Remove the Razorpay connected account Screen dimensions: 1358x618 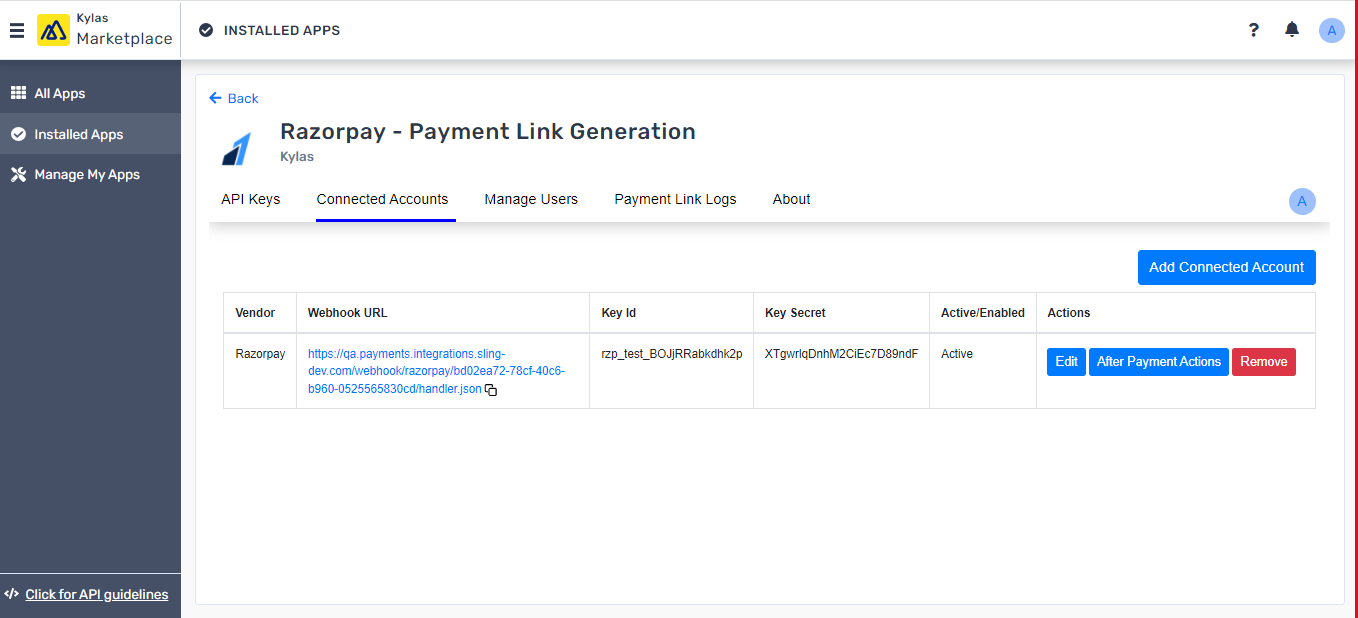[x=1264, y=362]
